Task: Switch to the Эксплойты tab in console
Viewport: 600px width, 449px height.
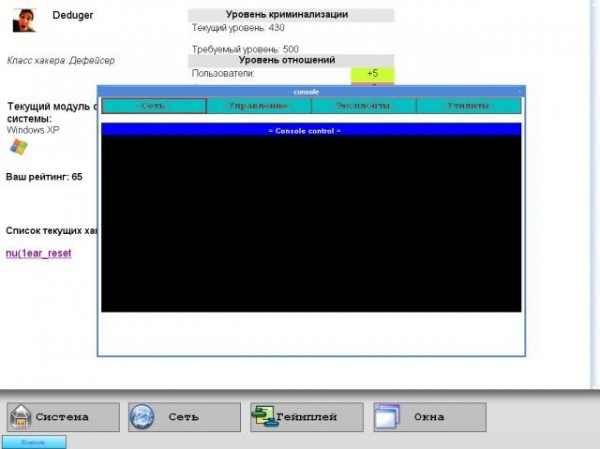Action: point(364,106)
